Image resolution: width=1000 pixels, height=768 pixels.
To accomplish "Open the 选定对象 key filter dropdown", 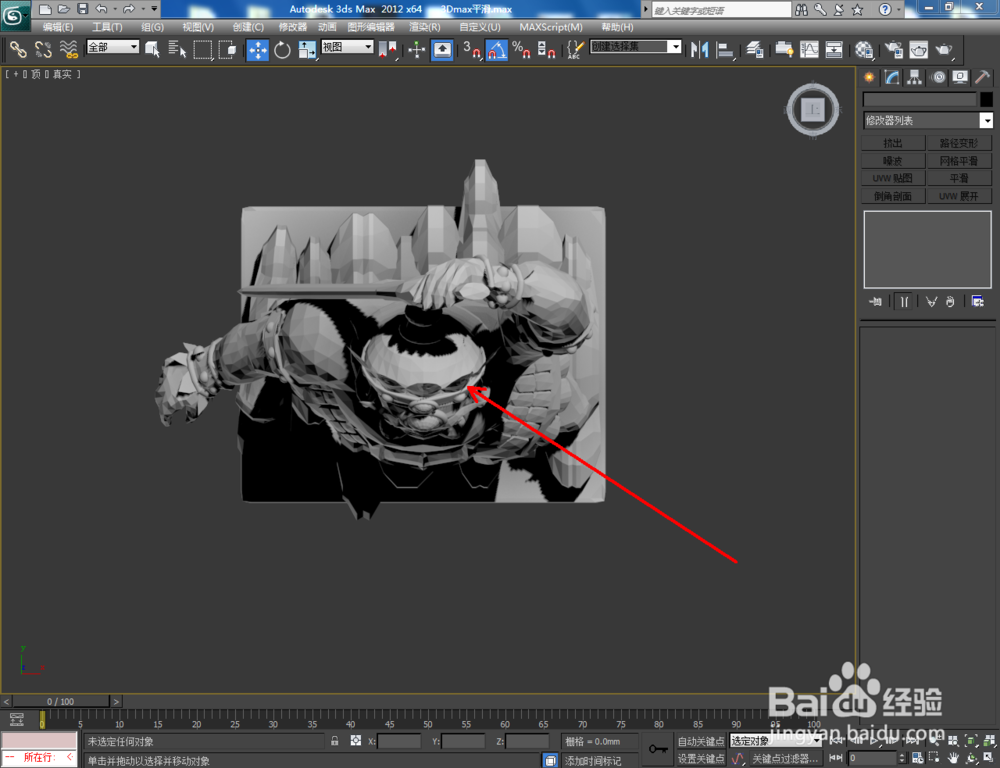I will 776,741.
